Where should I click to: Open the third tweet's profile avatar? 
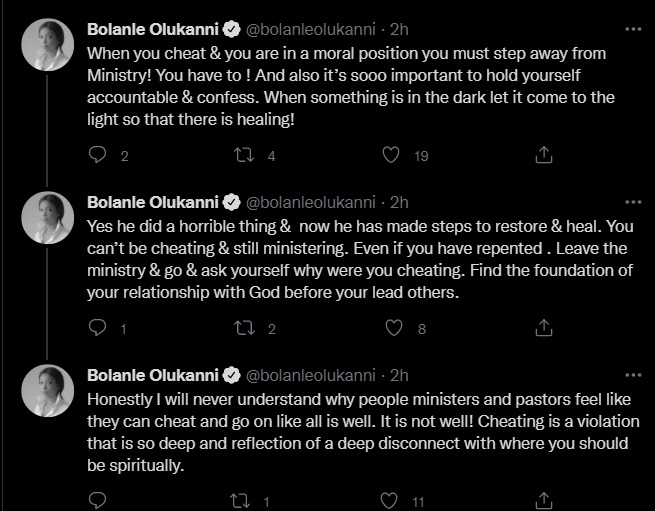(45, 386)
